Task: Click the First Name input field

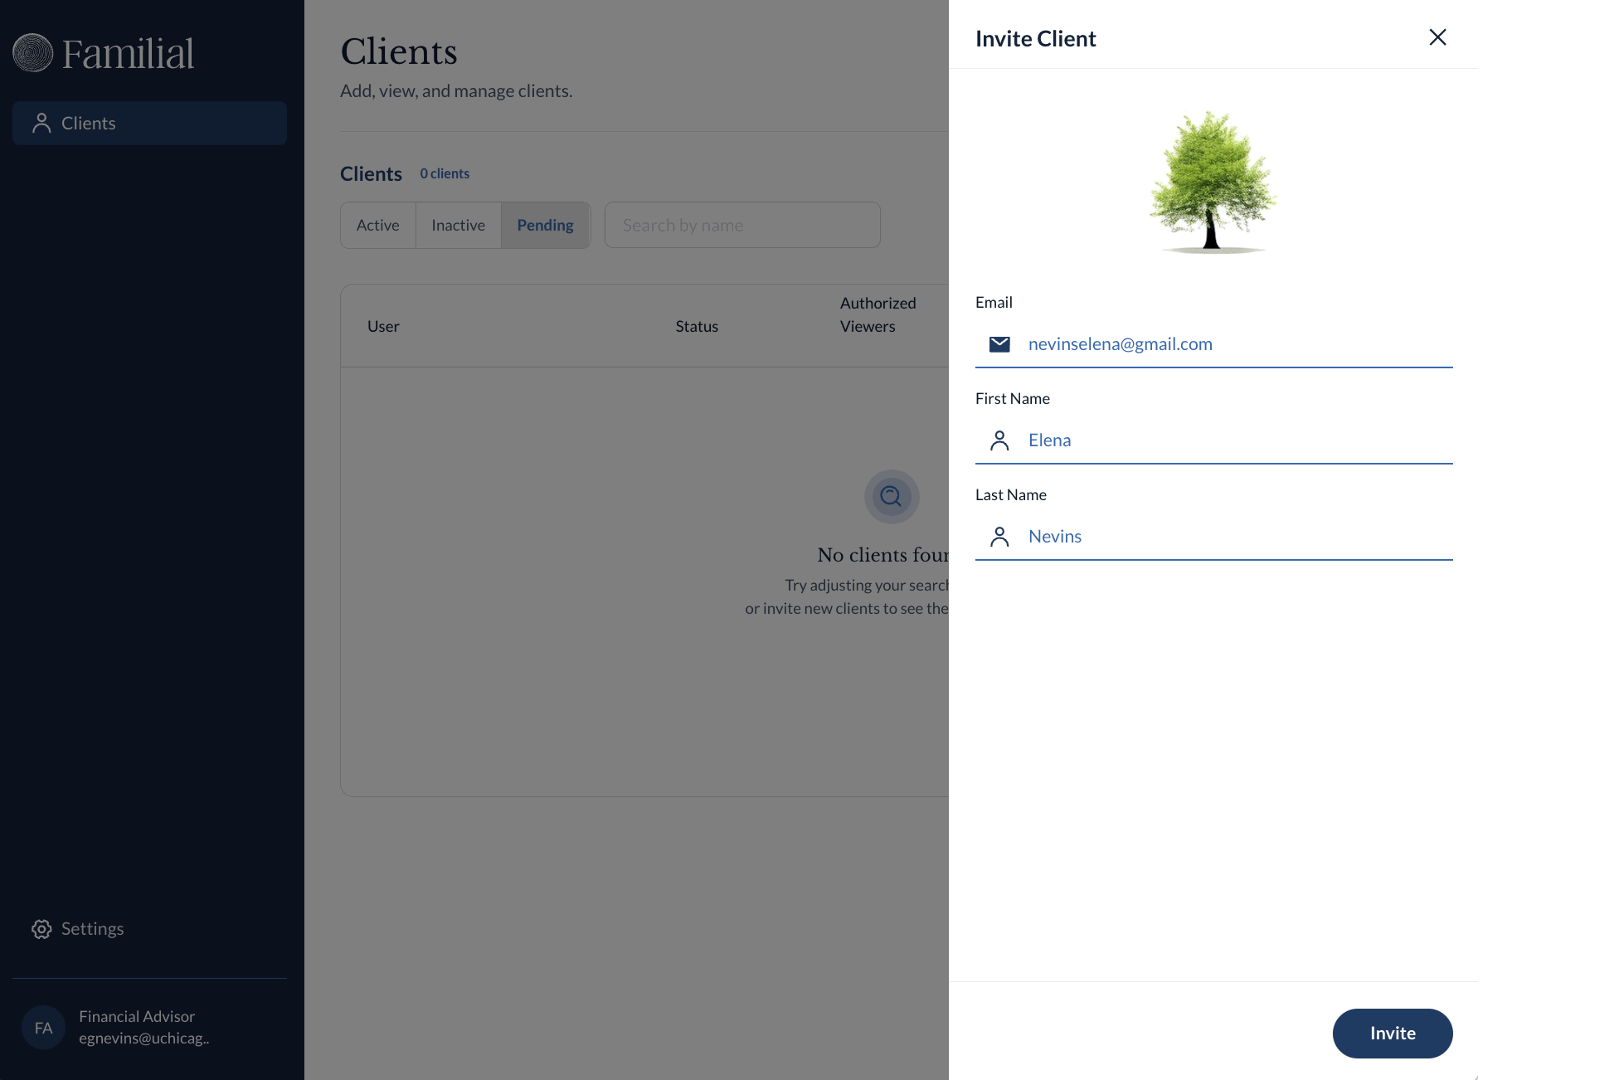Action: [1213, 440]
